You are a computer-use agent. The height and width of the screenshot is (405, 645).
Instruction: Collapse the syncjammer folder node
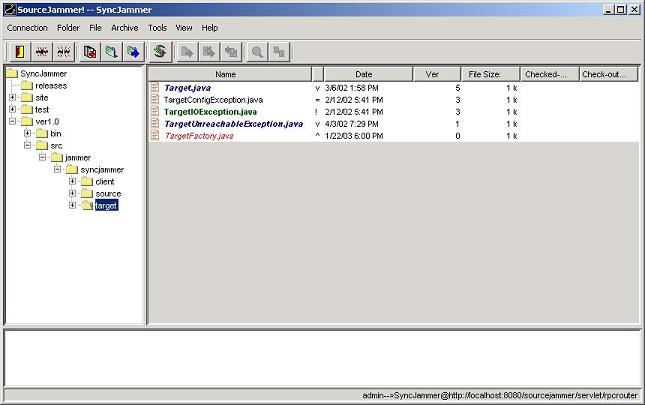tap(57, 169)
